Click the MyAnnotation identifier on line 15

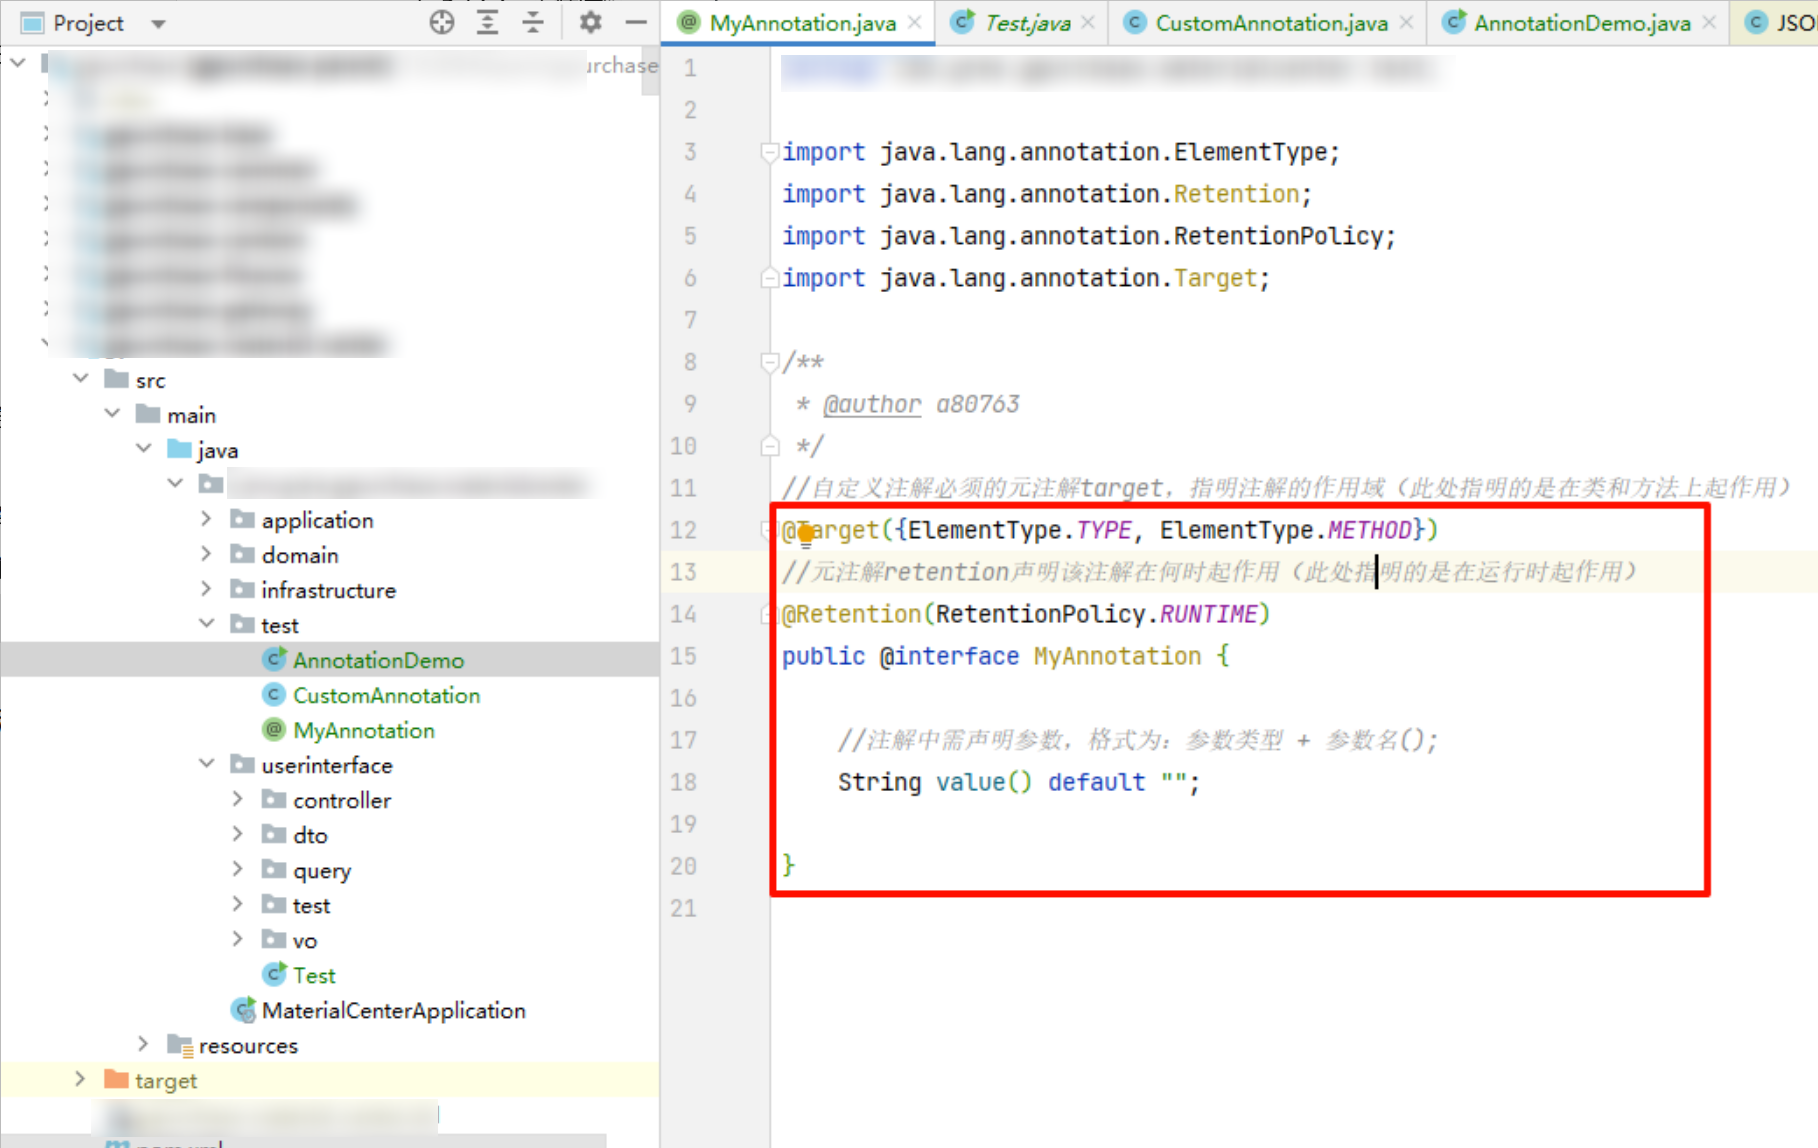click(1117, 656)
